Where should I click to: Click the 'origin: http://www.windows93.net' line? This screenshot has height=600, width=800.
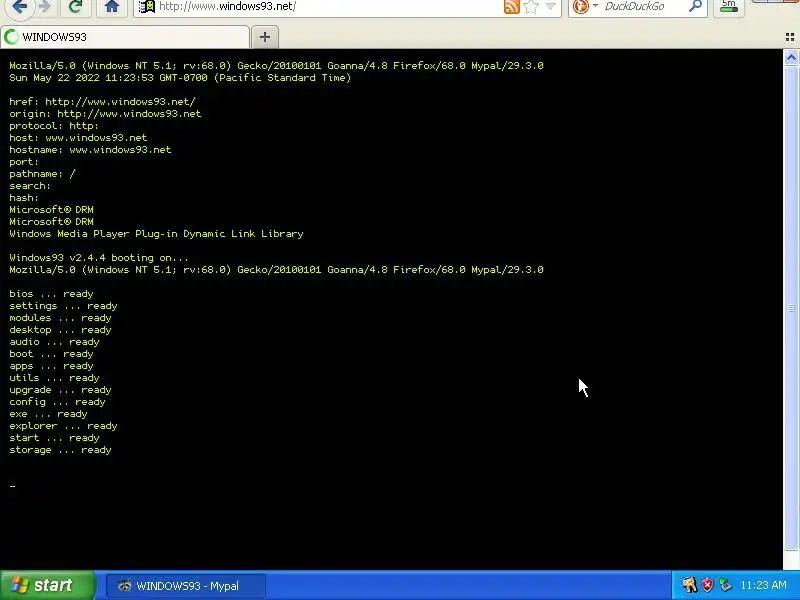tap(105, 114)
